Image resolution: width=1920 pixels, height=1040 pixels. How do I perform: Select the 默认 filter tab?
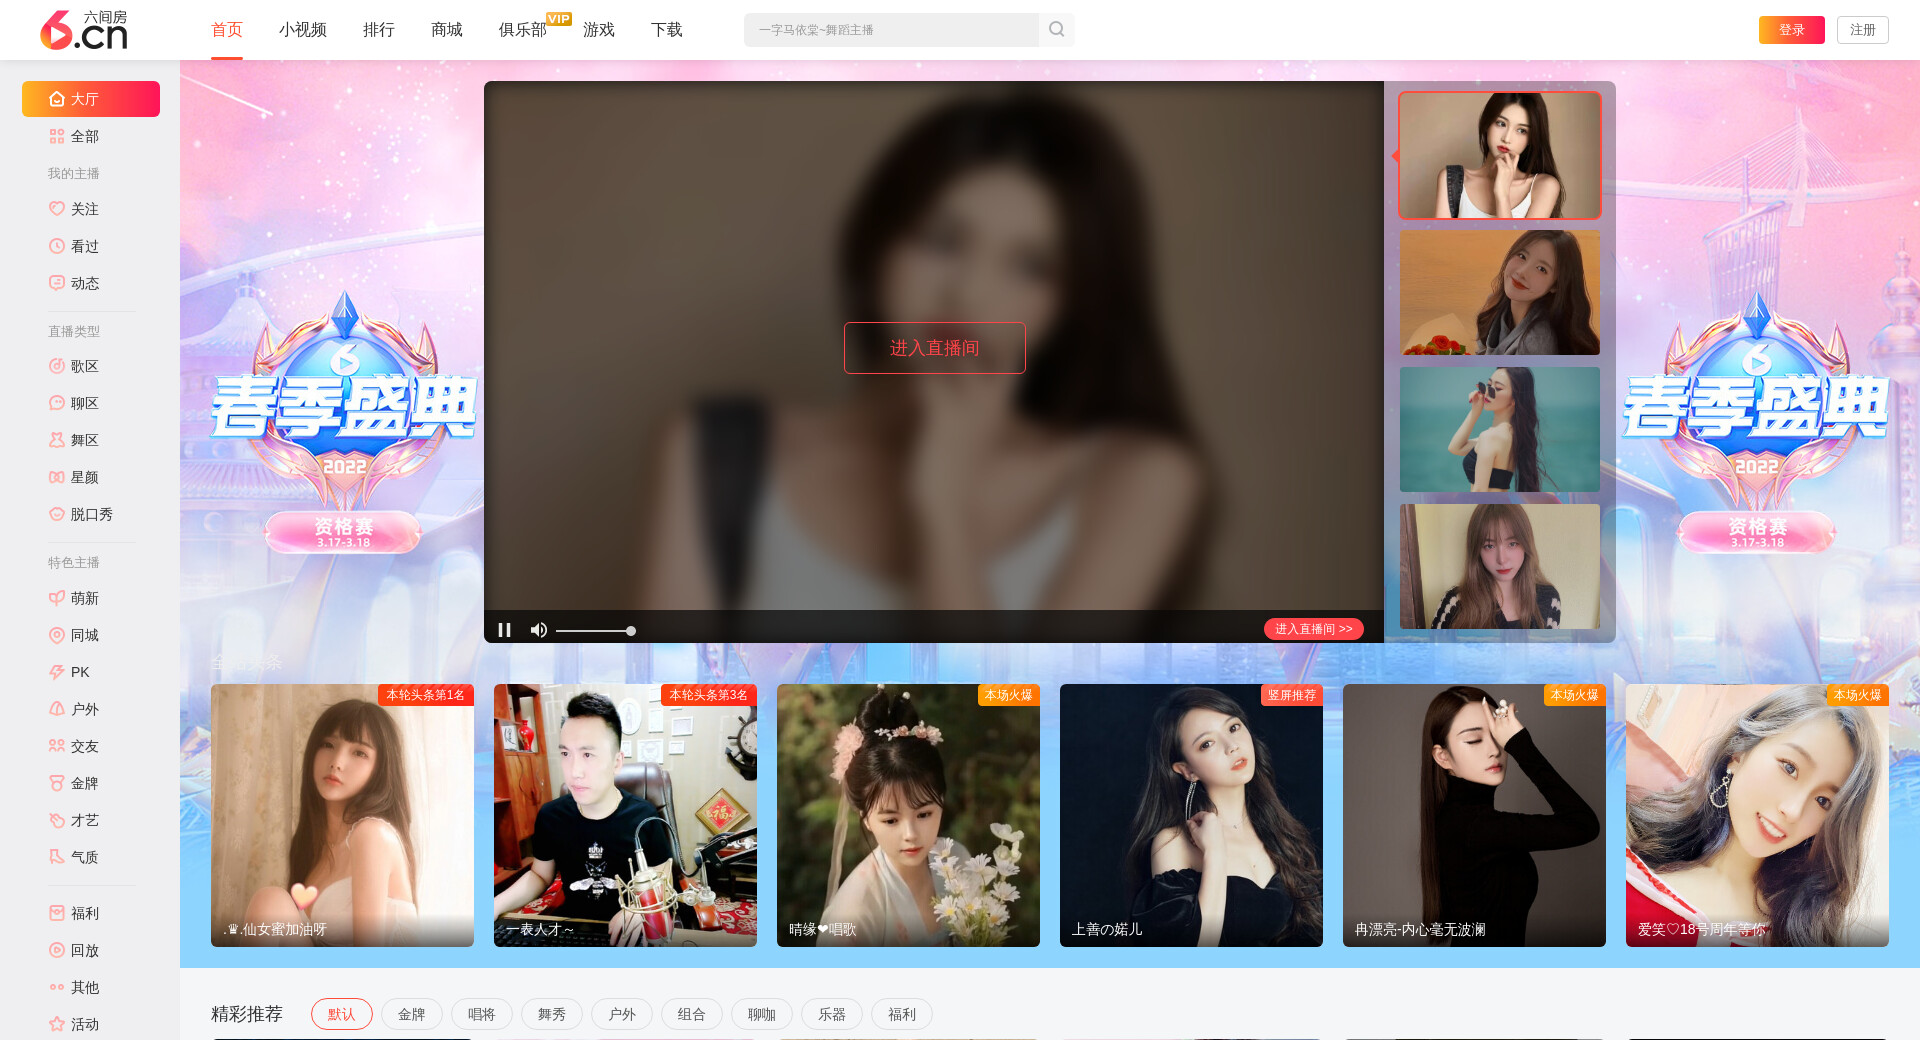(x=342, y=1014)
